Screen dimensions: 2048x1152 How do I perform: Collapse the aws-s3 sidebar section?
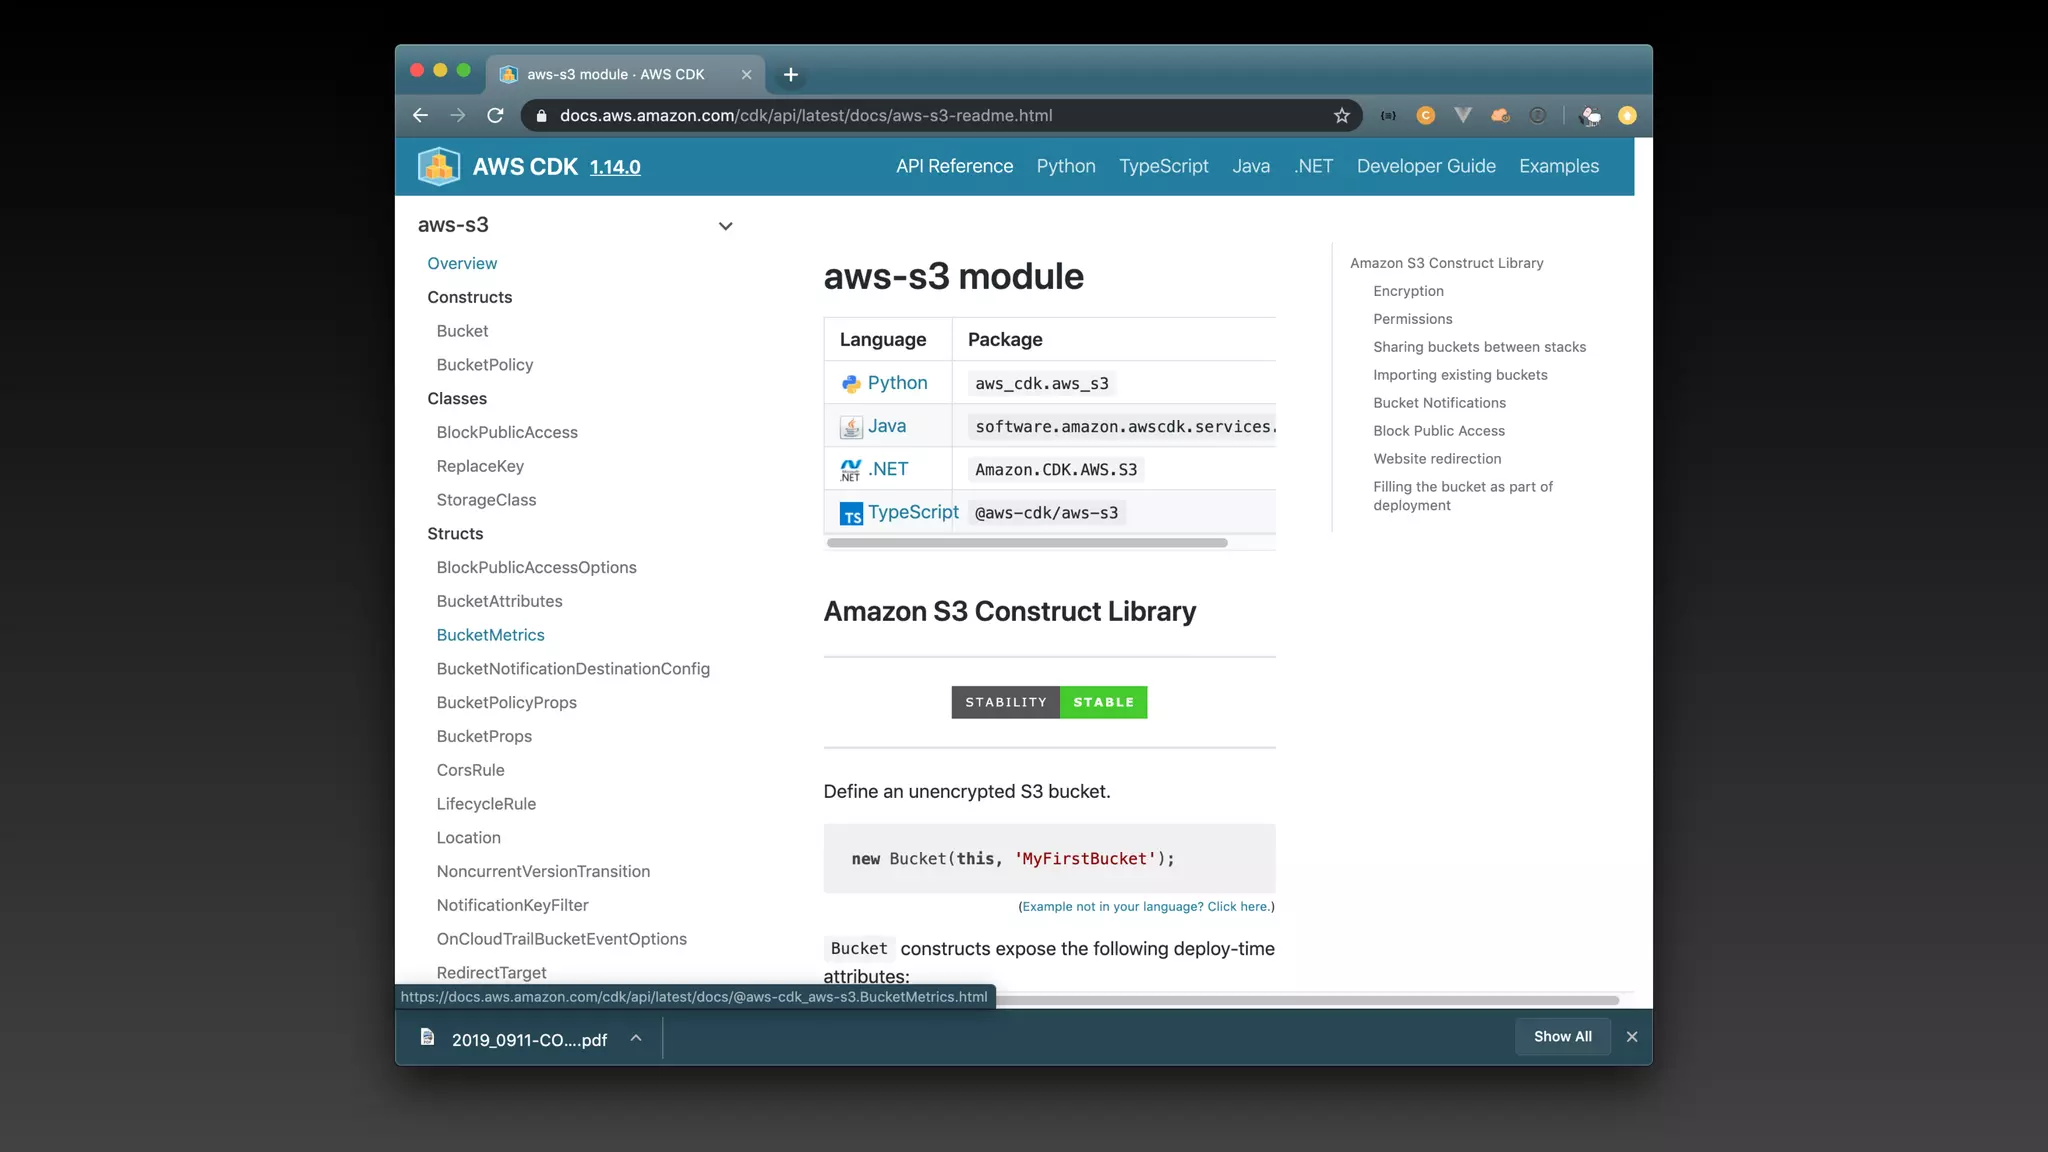click(725, 226)
